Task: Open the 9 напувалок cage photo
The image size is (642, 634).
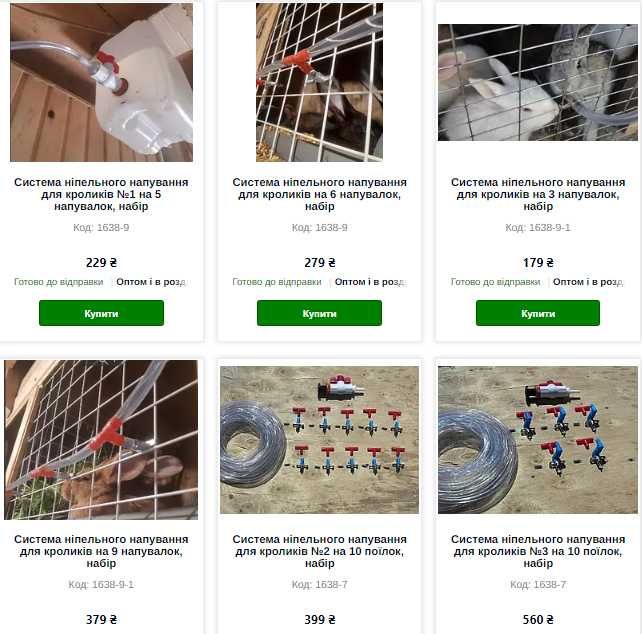Action: click(x=101, y=440)
